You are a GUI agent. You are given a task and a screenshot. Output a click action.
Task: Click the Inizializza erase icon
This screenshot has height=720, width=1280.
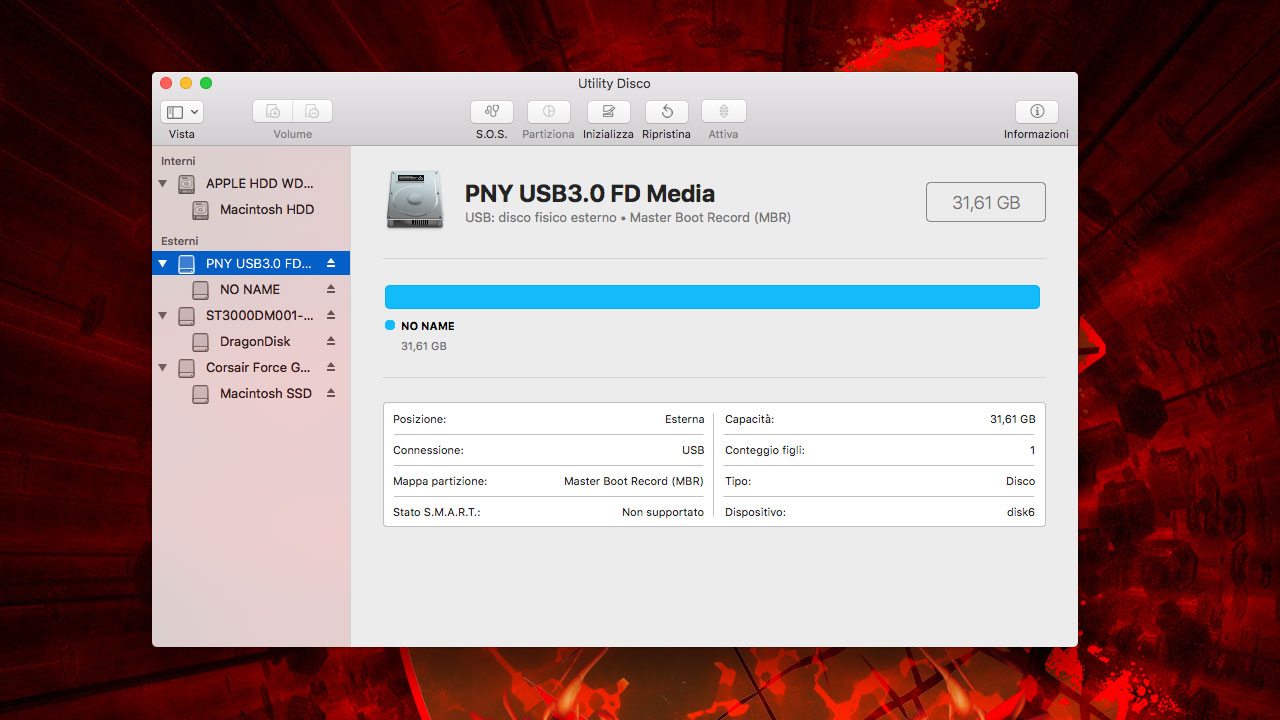(608, 112)
